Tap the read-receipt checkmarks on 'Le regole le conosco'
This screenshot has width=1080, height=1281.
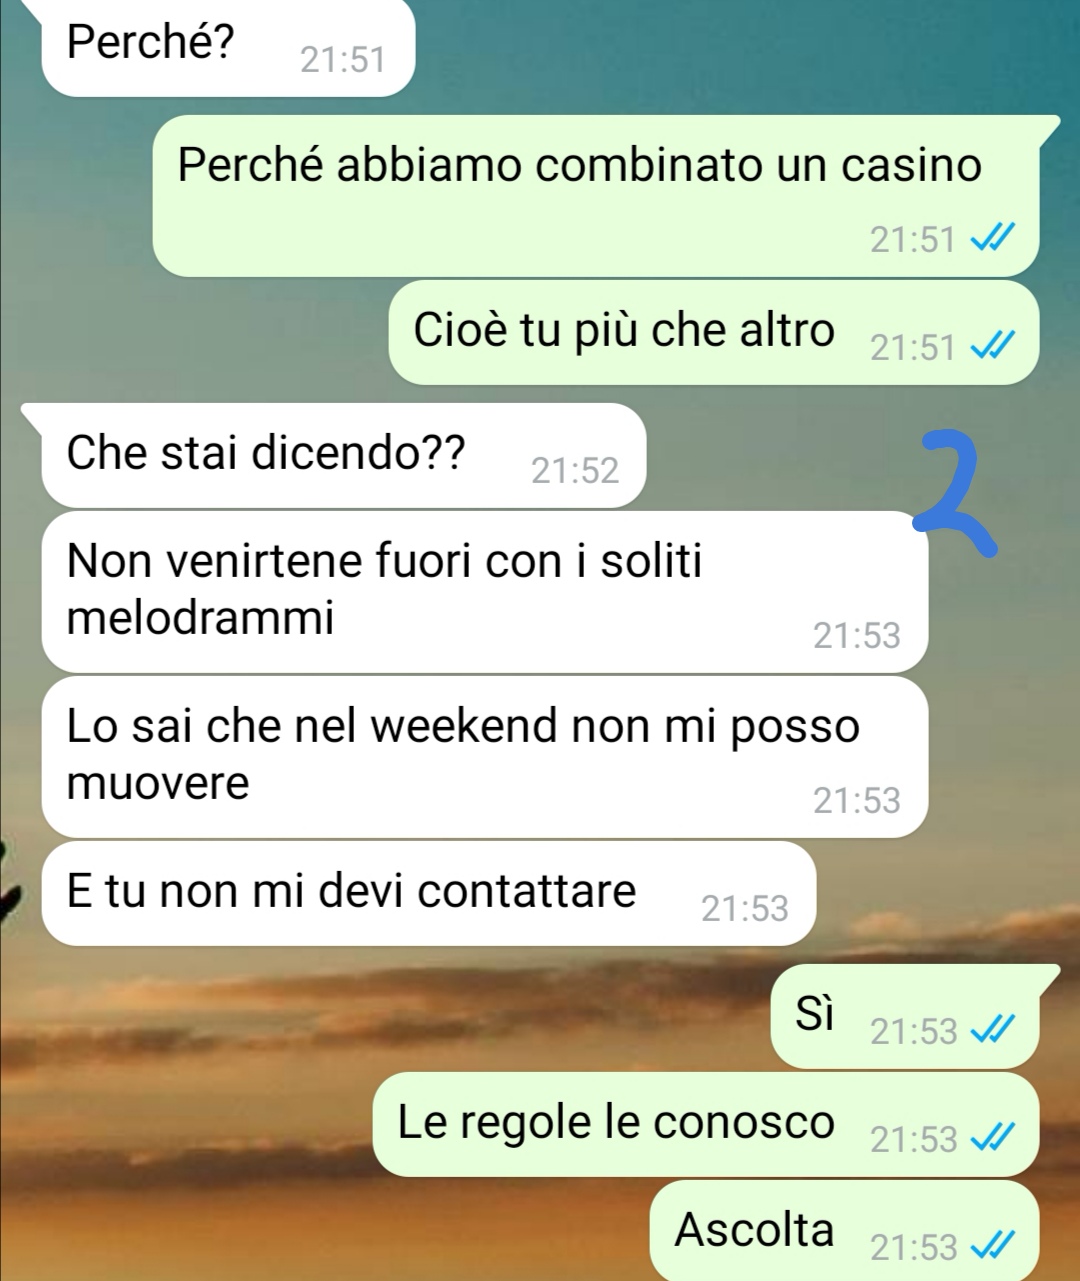click(994, 1138)
